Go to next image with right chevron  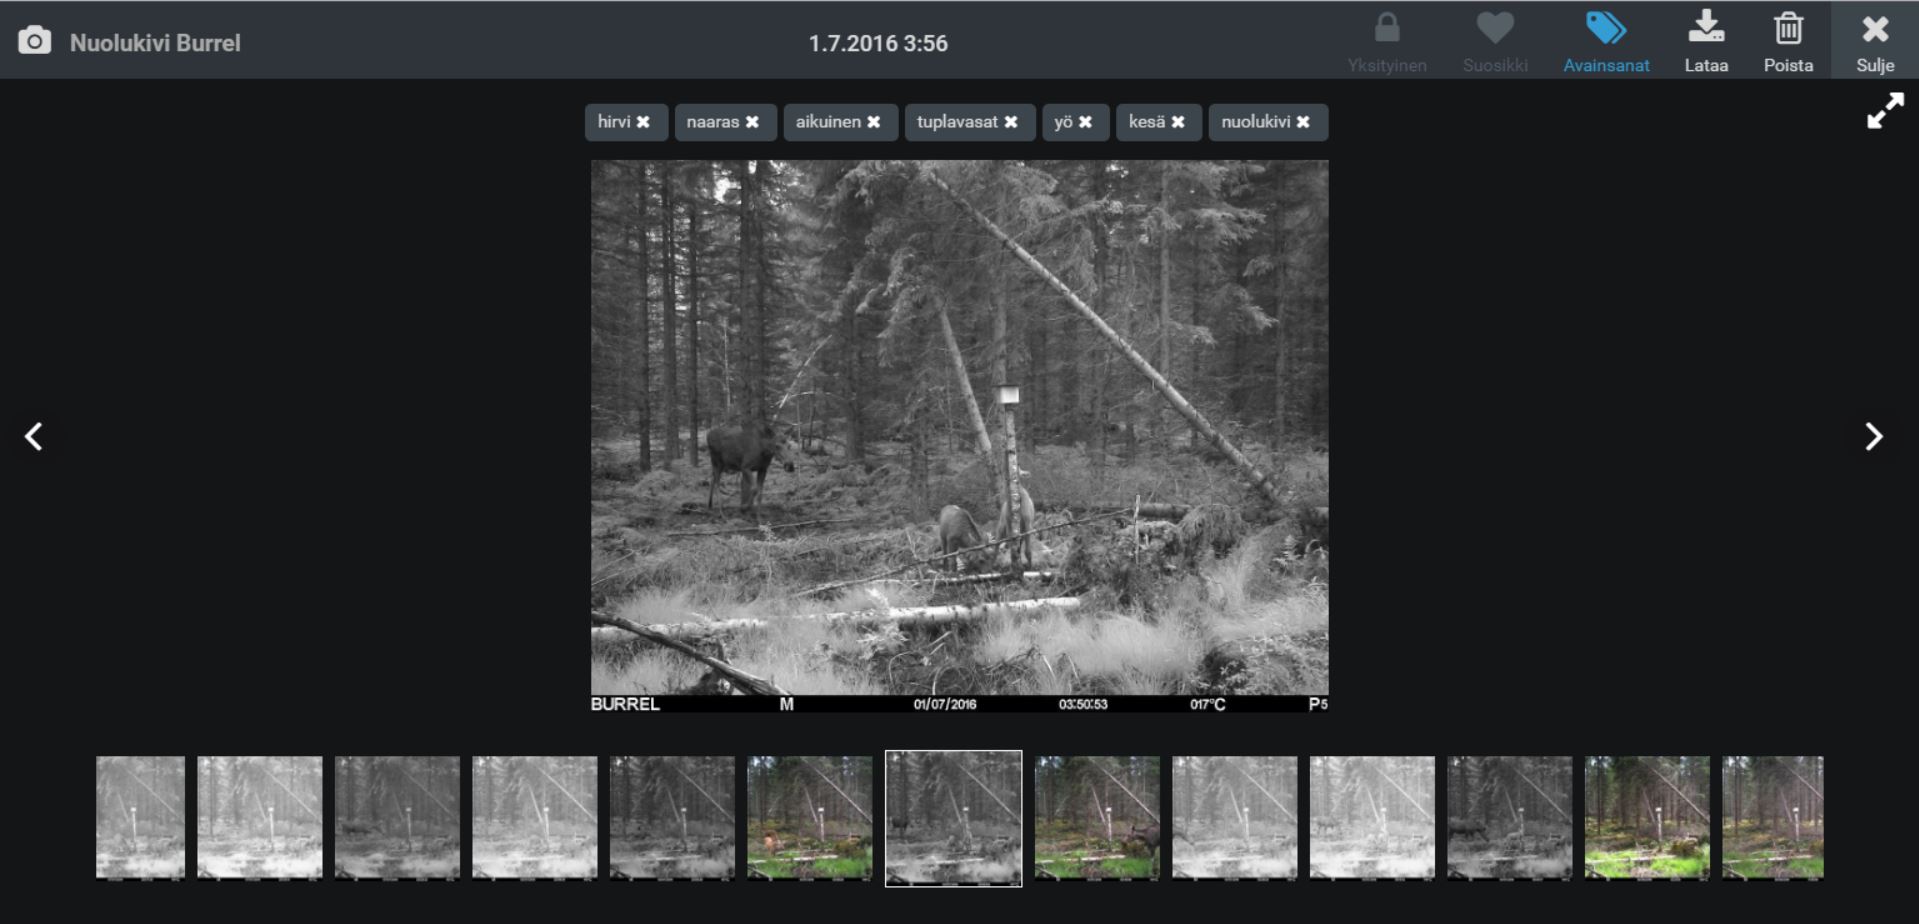(1874, 436)
